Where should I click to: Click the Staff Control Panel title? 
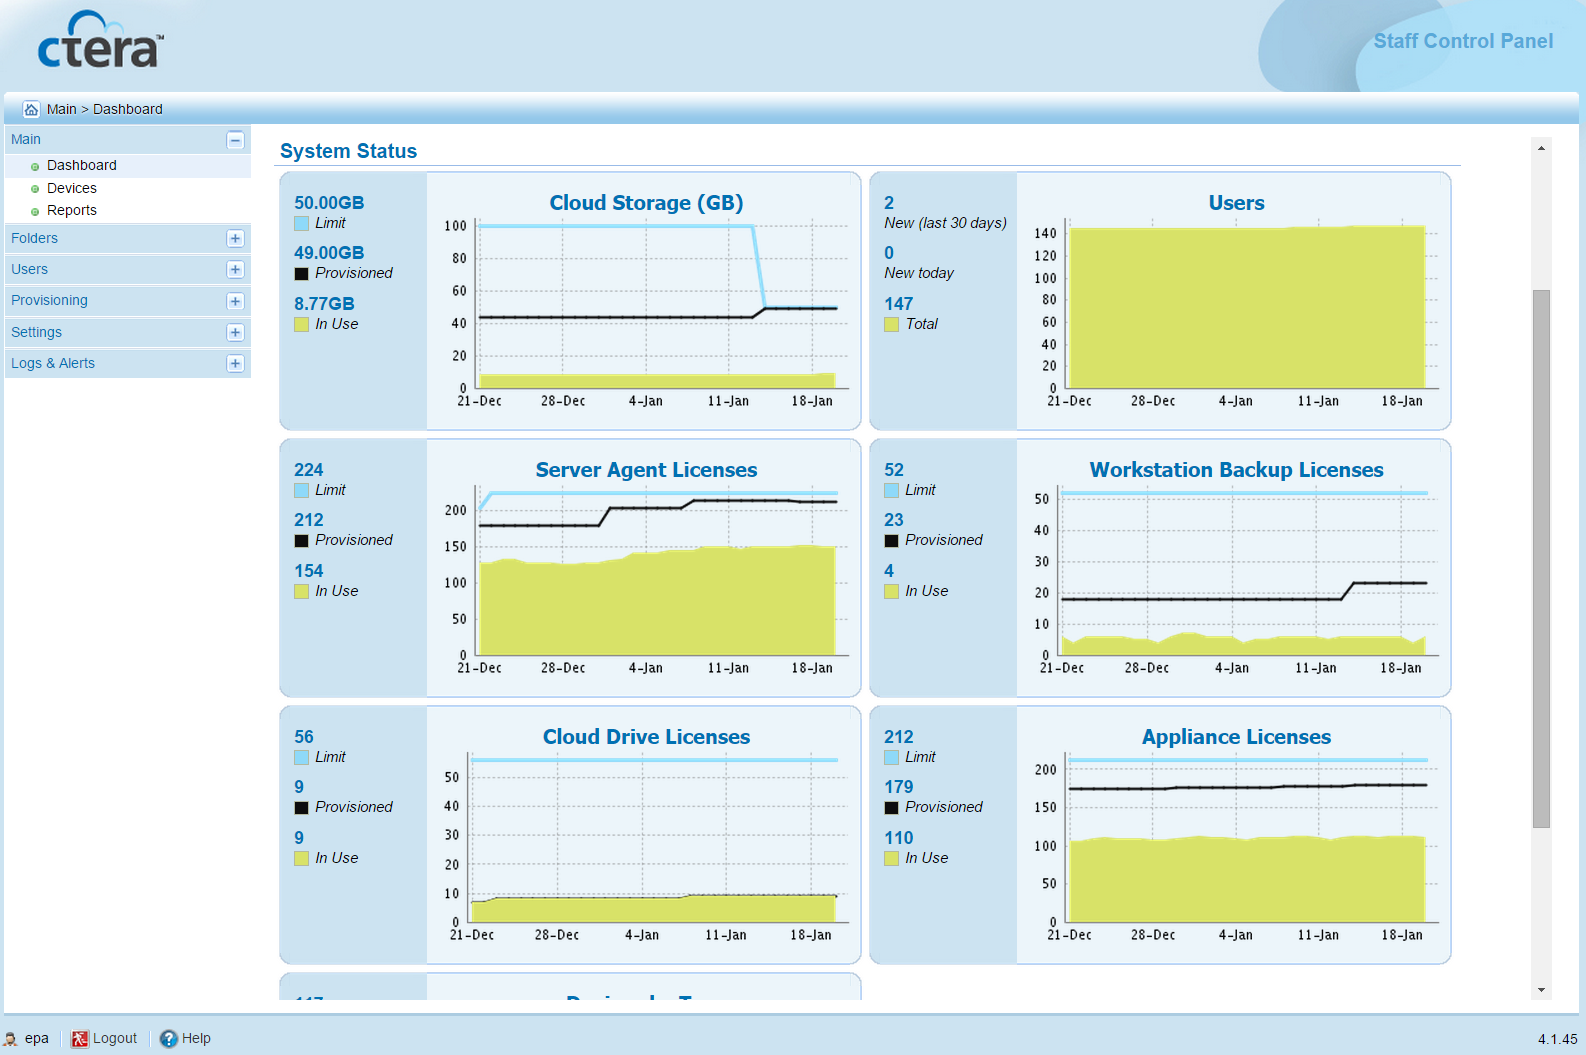(x=1463, y=41)
